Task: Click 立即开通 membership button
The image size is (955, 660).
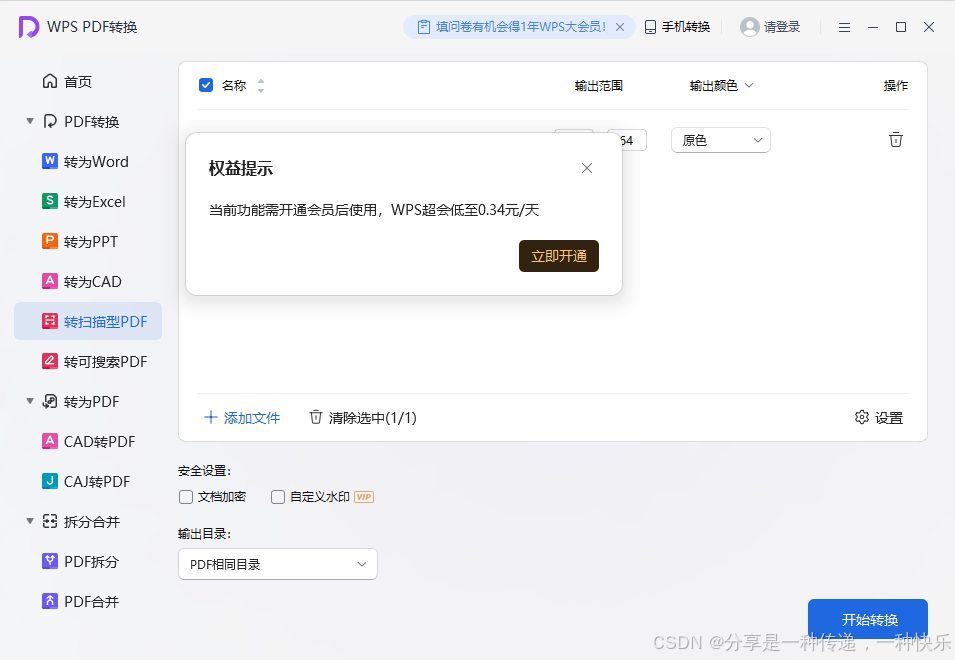Action: pos(559,256)
